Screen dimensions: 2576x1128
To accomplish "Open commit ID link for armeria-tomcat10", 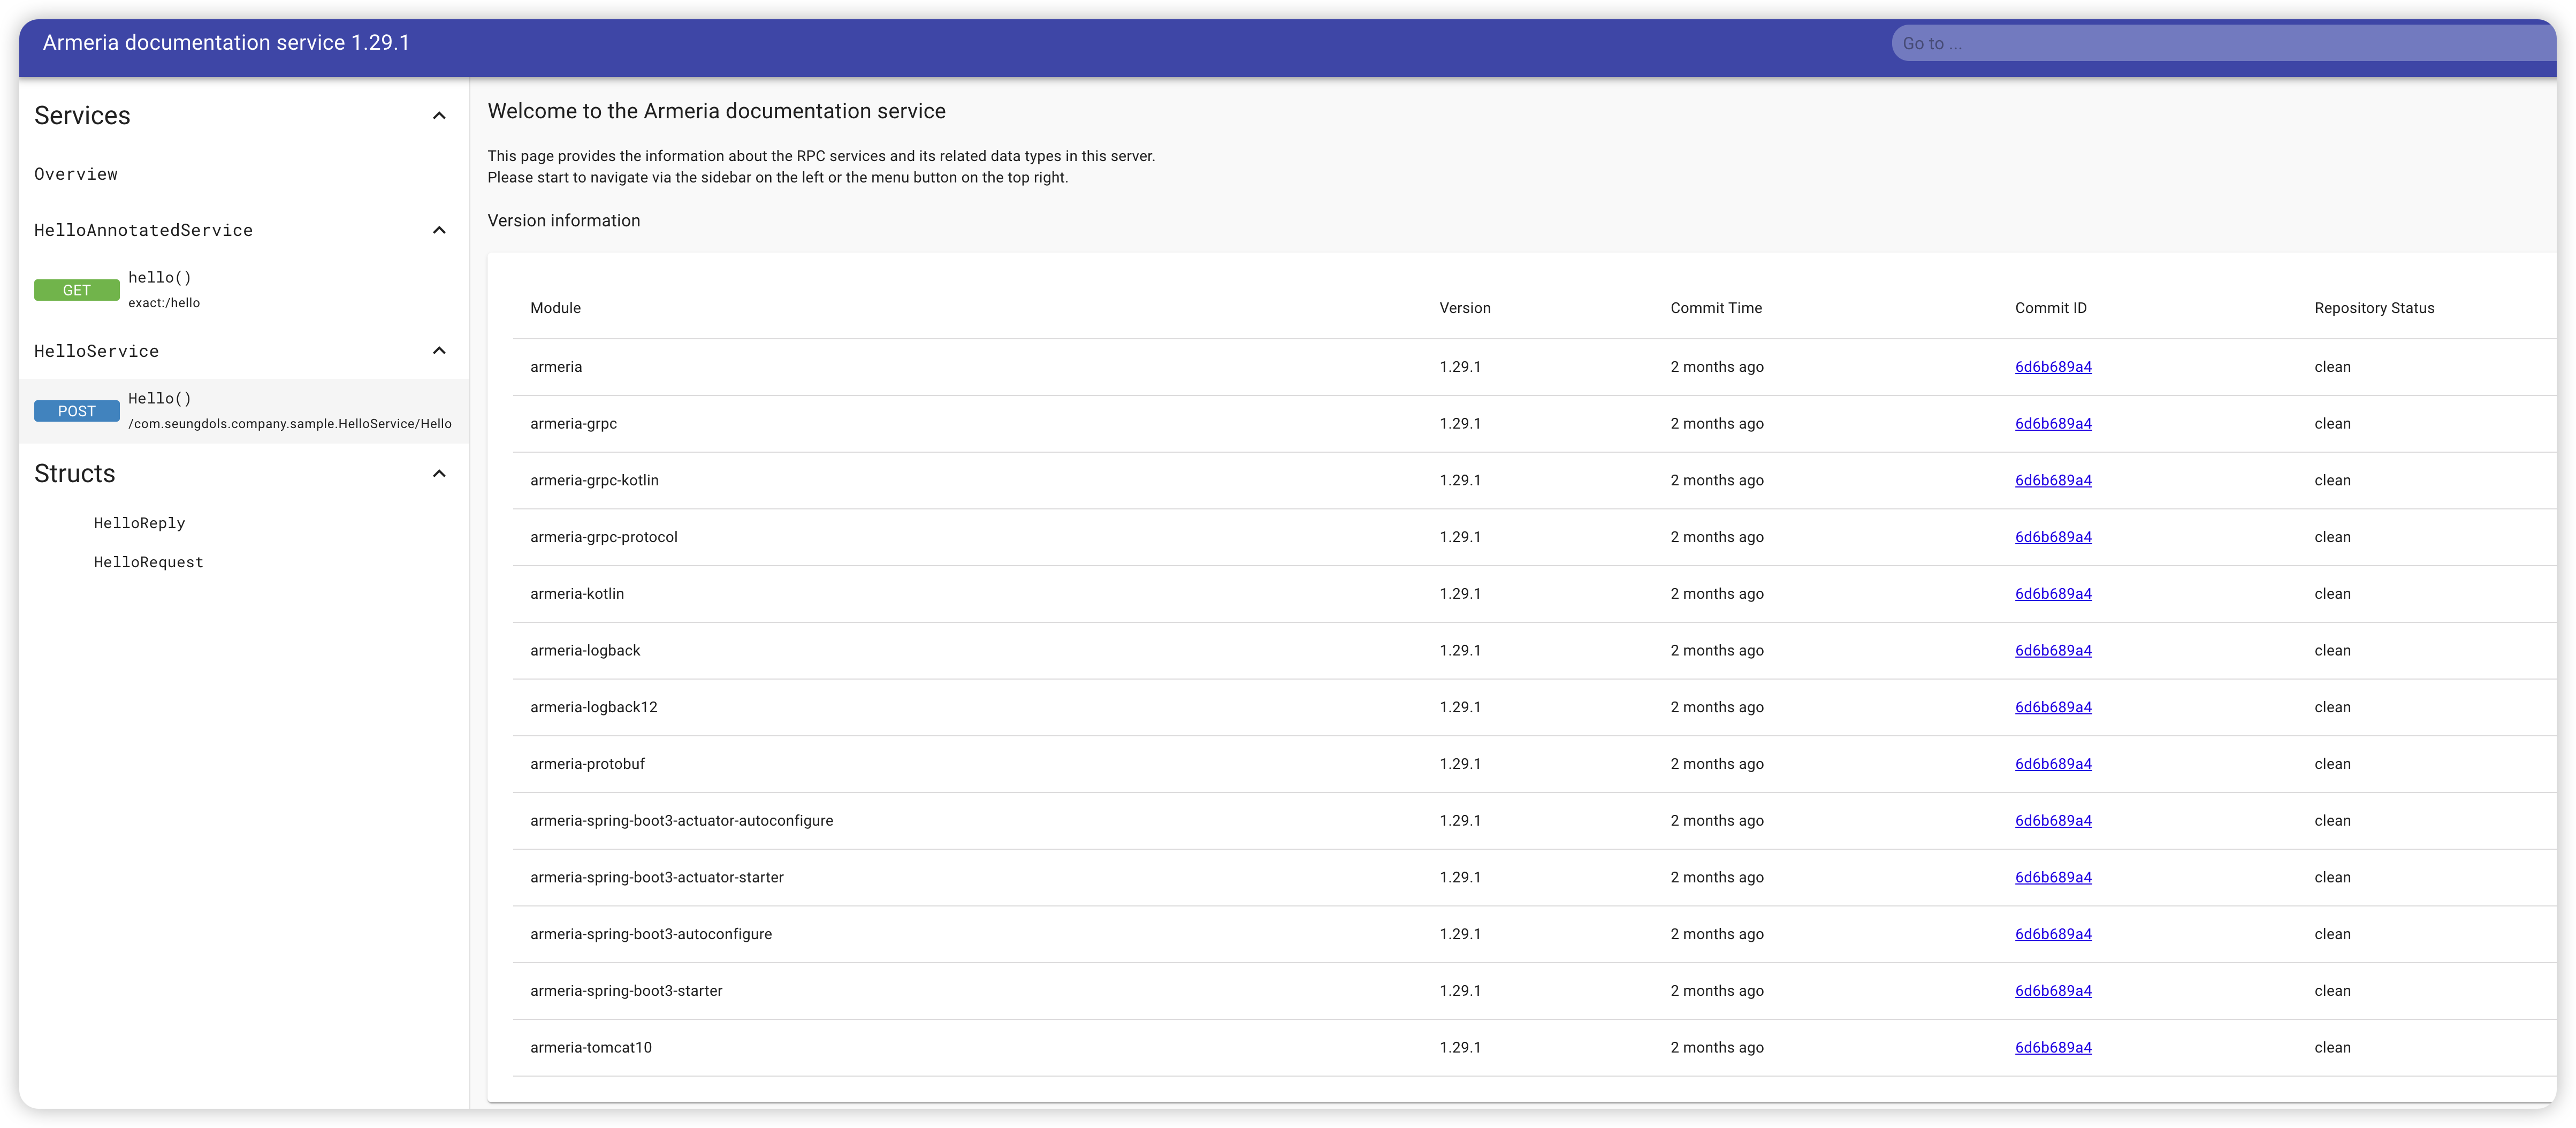I will pos(2053,1047).
